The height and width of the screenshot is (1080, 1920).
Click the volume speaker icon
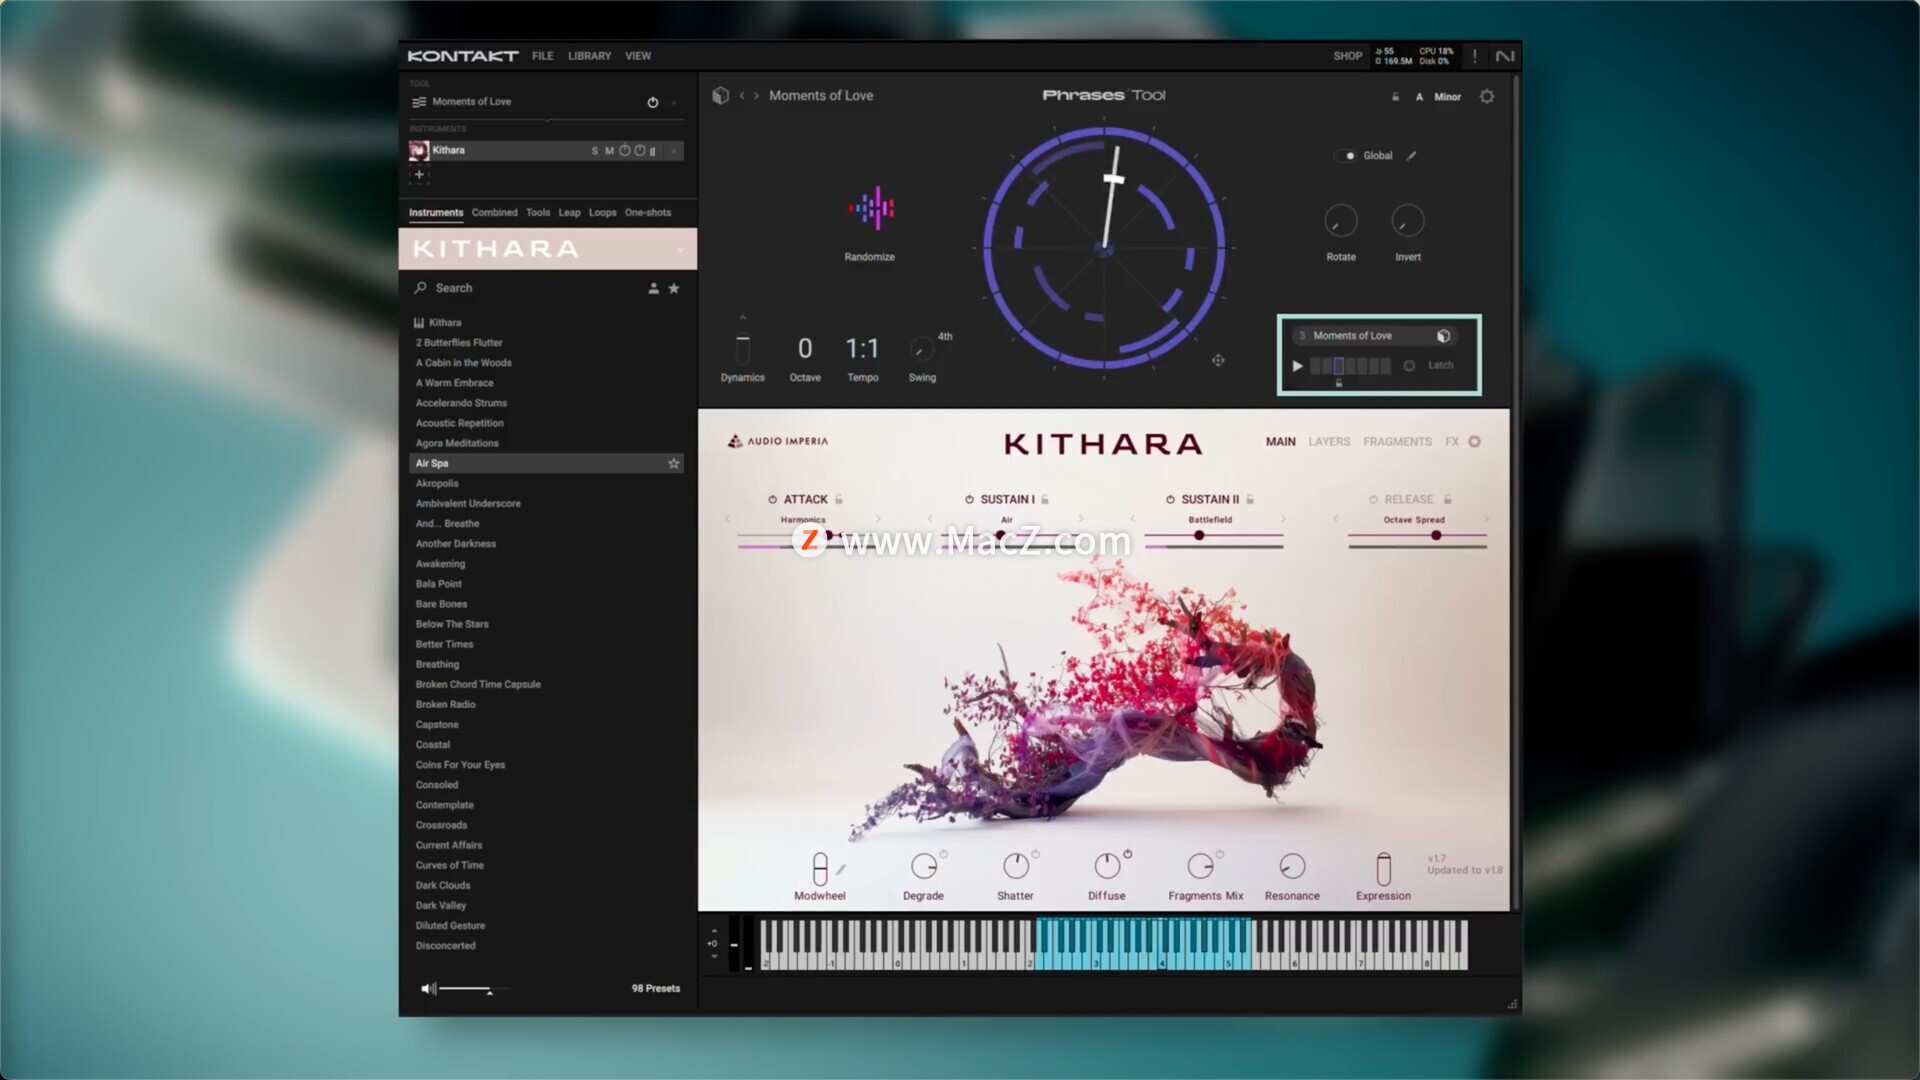428,989
